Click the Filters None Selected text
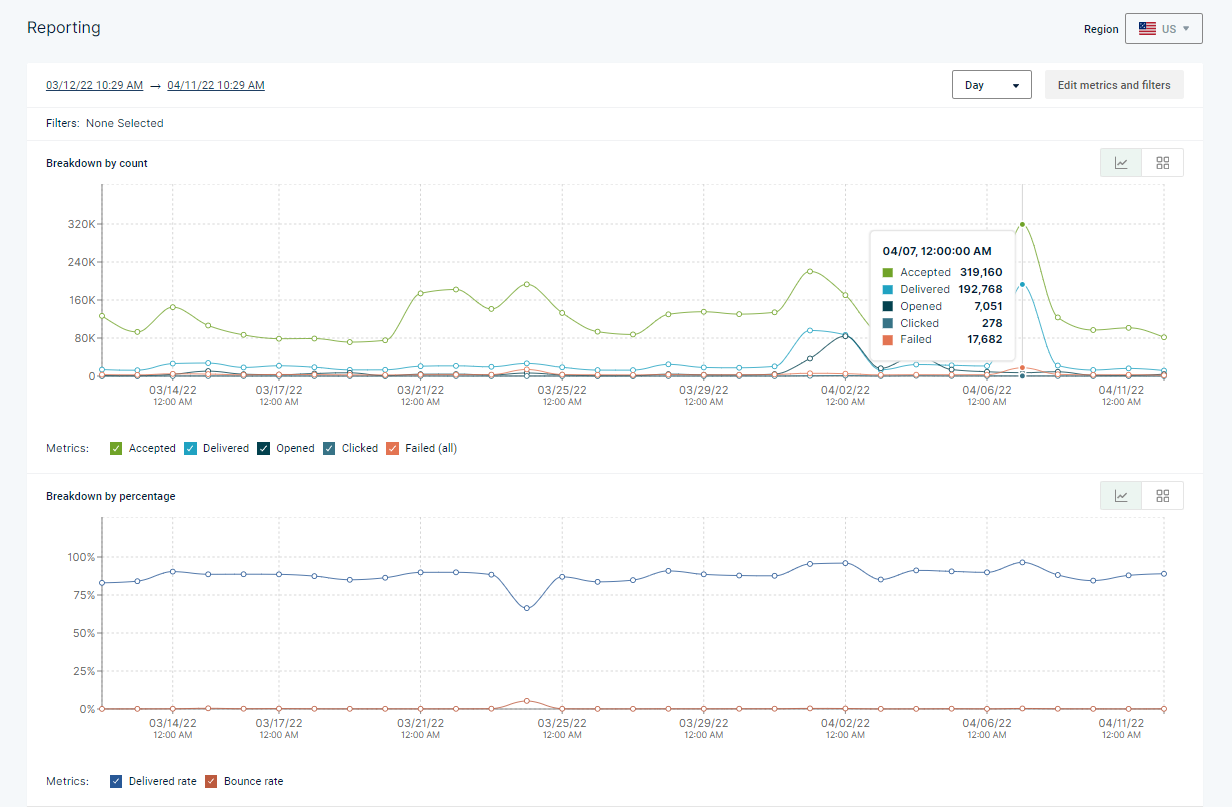1232x807 pixels. tap(105, 123)
